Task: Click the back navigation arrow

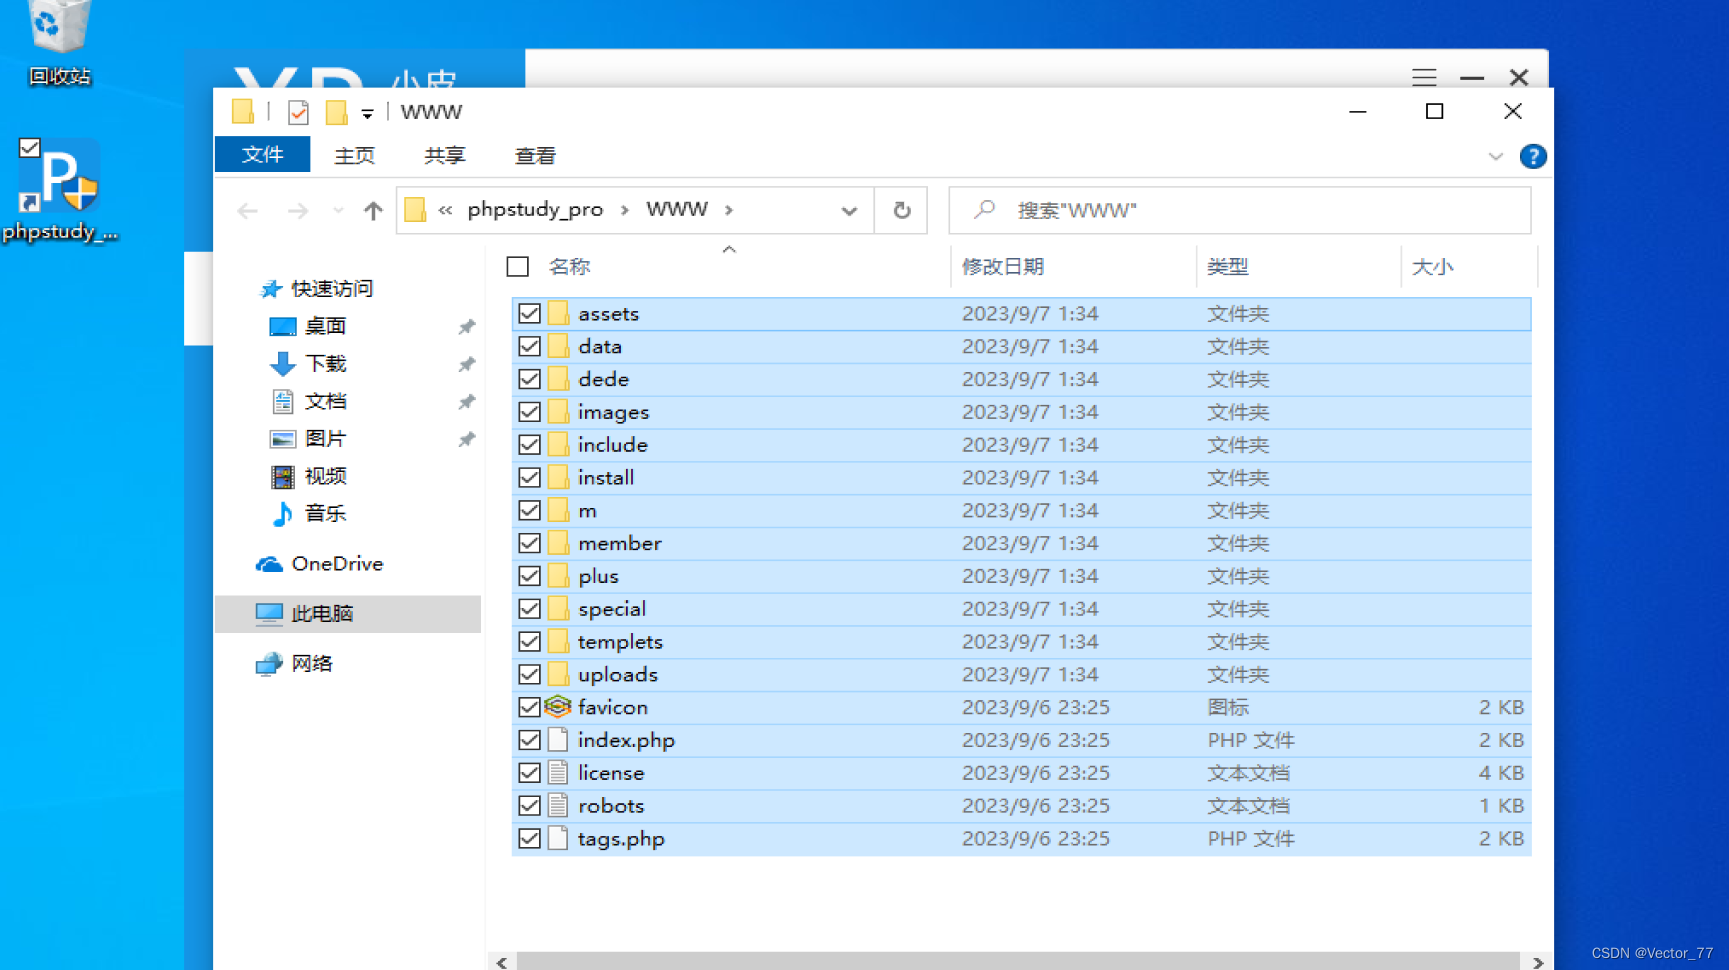Action: click(248, 211)
